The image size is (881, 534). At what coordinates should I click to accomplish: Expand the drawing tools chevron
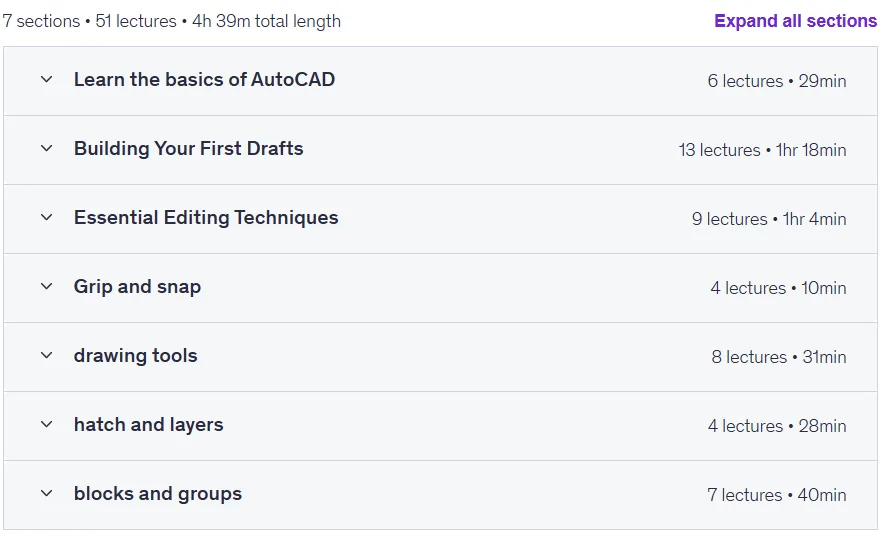(x=47, y=356)
